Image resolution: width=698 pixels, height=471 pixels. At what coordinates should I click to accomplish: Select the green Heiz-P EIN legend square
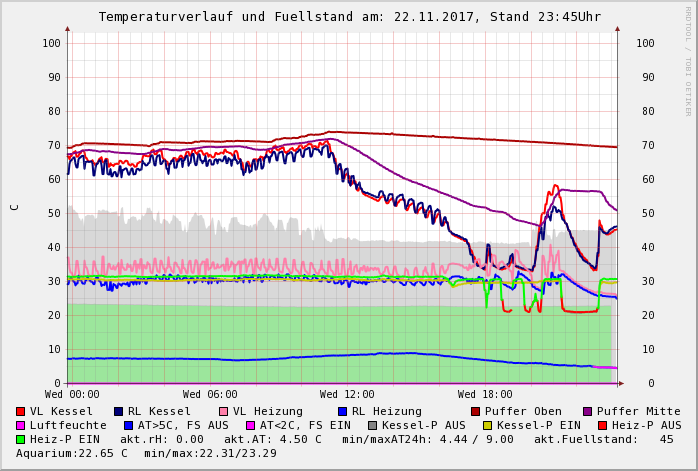21,439
